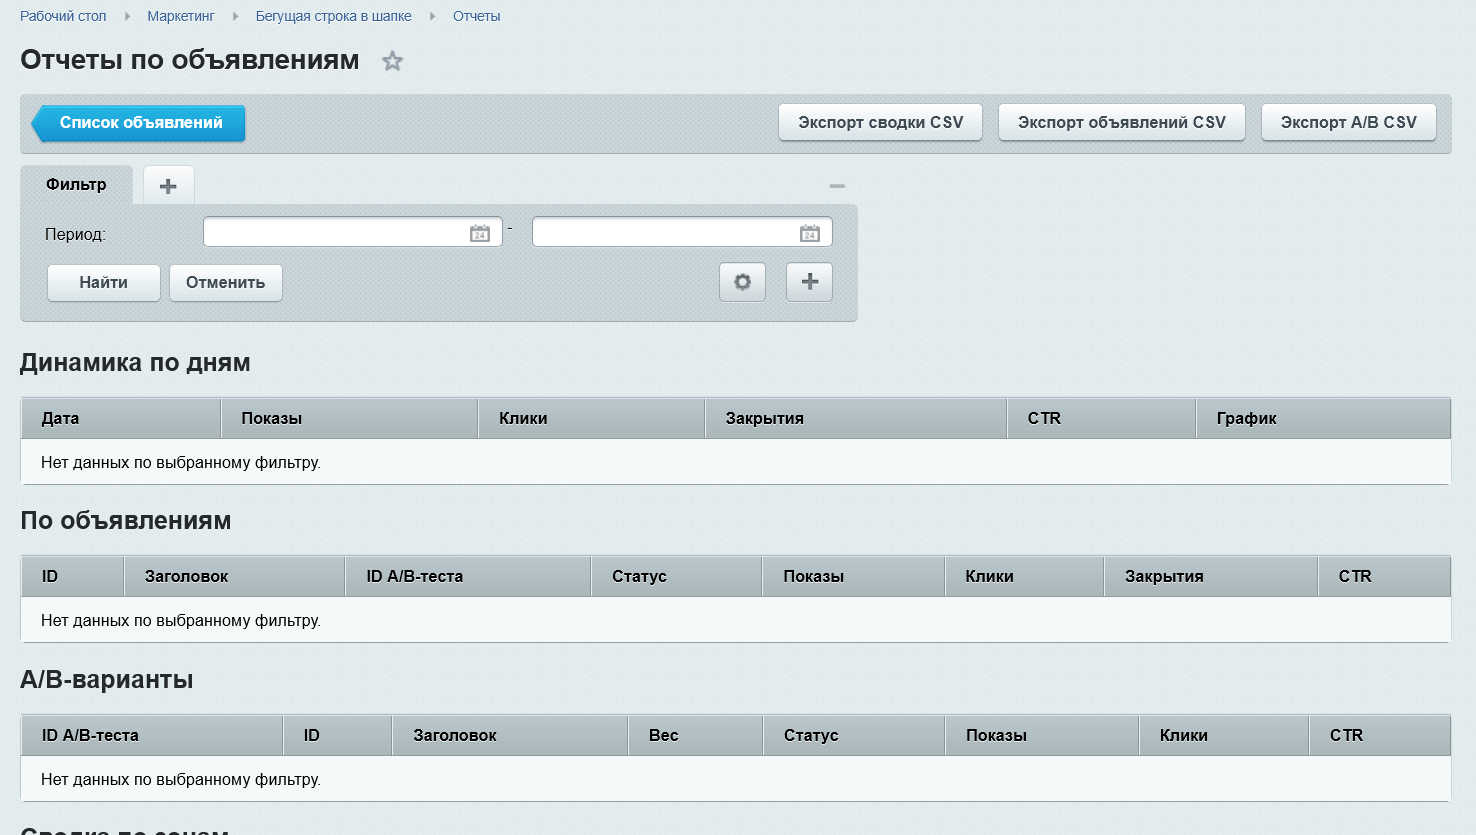Screen dimensions: 1476x835
Task: Open Отчеты breadcrumb link
Action: [477, 16]
